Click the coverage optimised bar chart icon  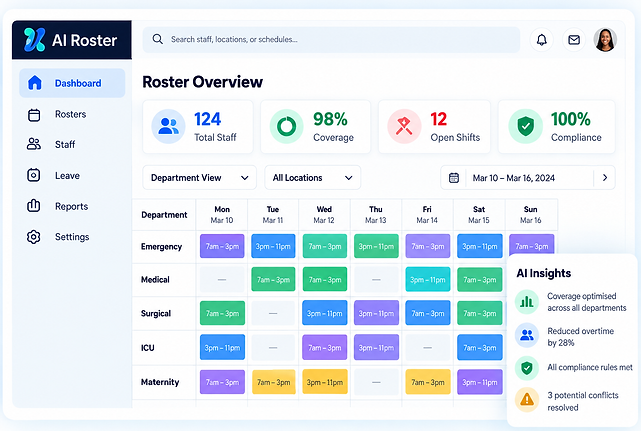(x=527, y=302)
